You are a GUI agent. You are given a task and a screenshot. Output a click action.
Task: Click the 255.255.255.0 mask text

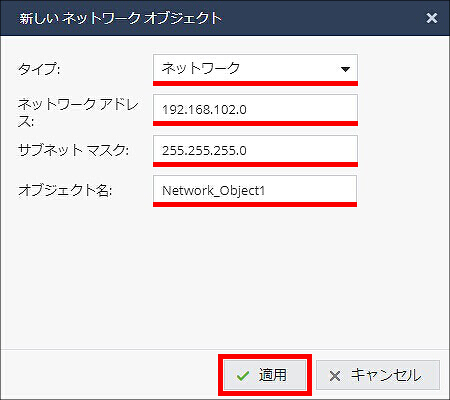[204, 150]
